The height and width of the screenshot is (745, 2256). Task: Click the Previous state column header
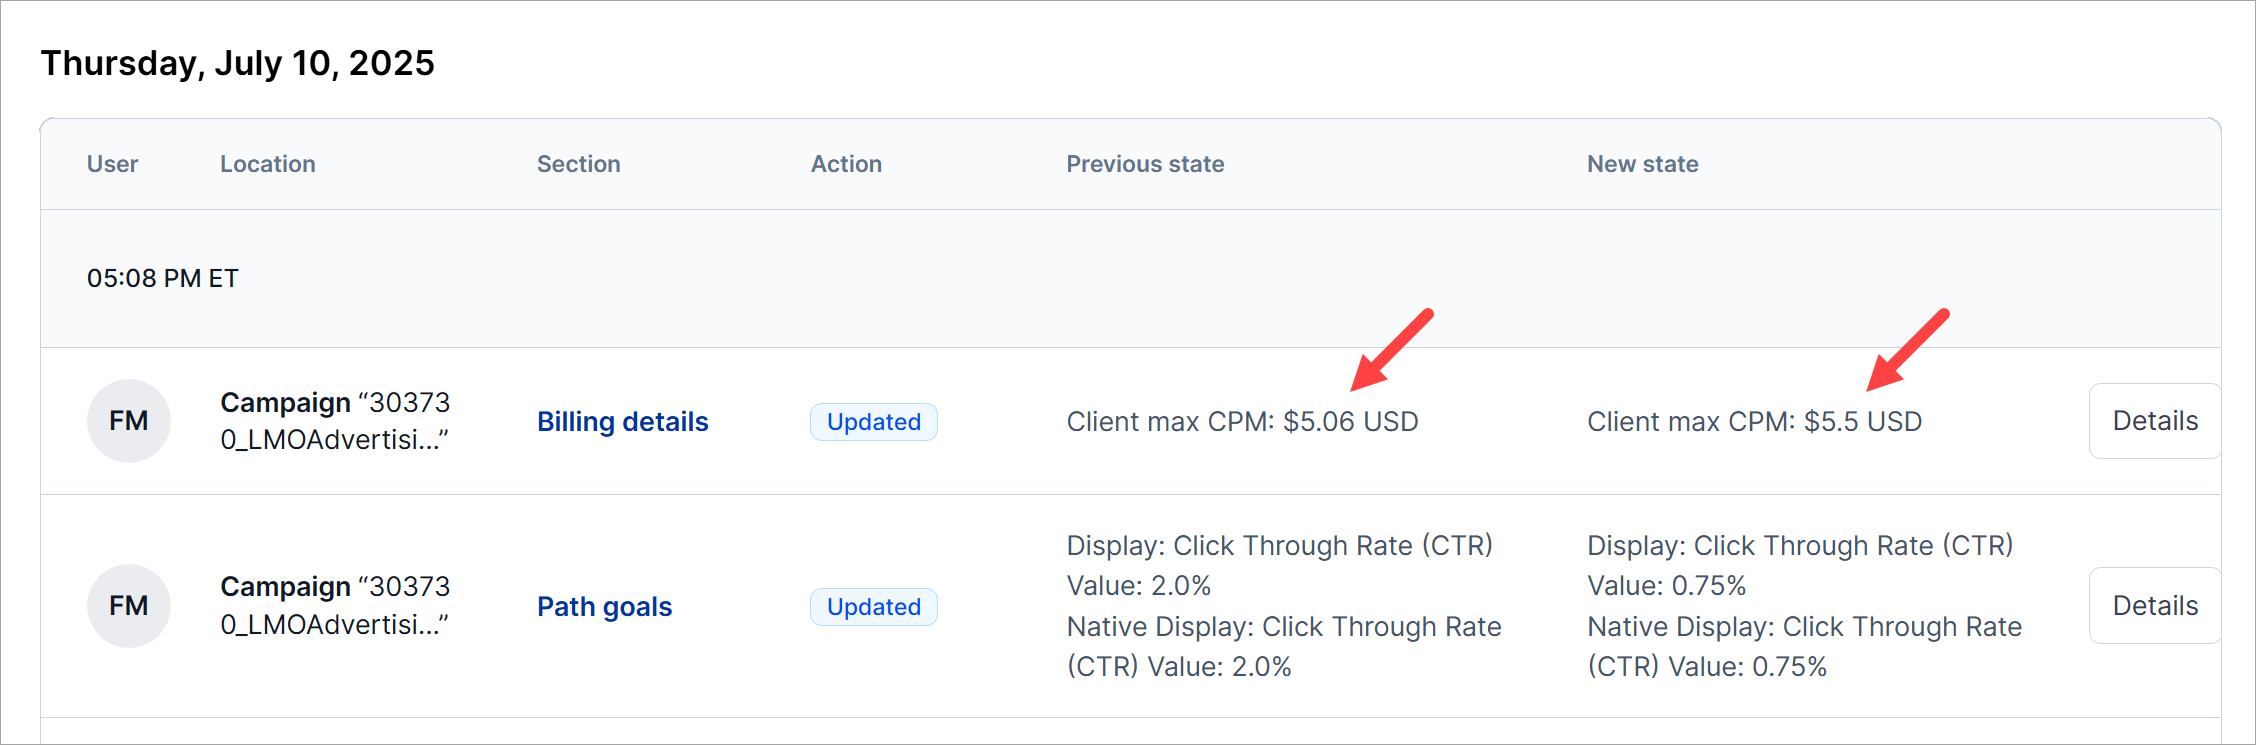[1145, 164]
